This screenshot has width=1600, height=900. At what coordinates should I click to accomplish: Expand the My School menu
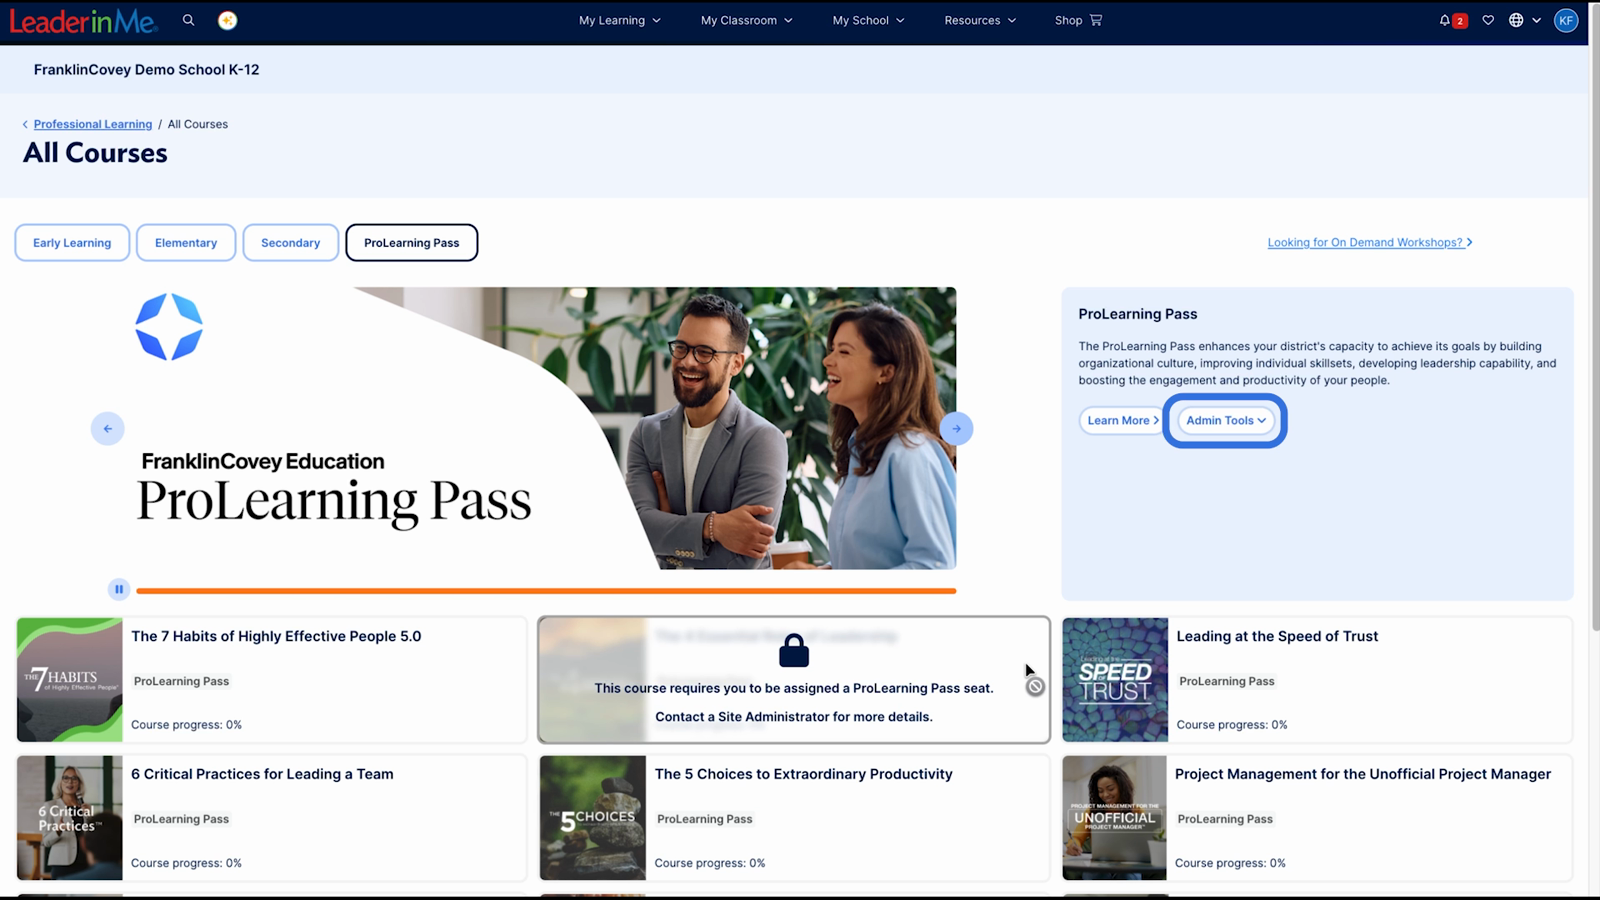coord(869,20)
